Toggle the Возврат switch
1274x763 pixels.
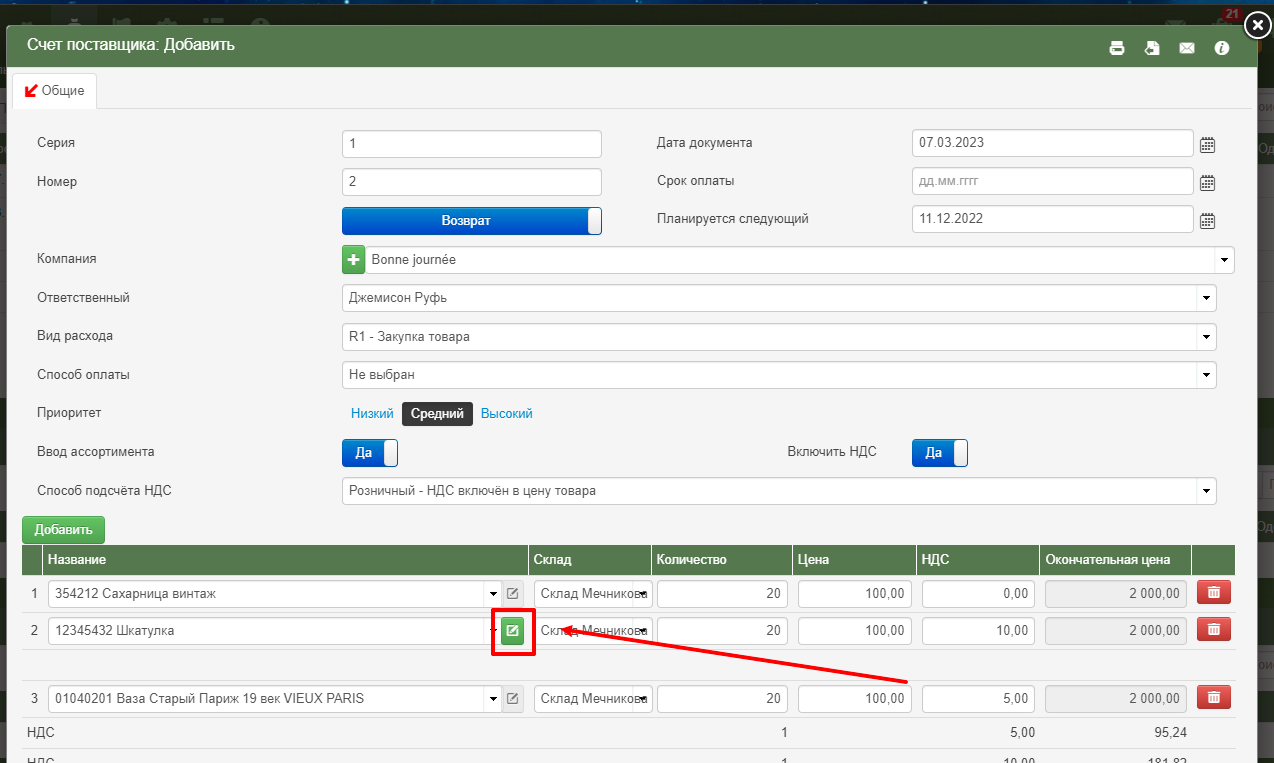click(x=472, y=221)
